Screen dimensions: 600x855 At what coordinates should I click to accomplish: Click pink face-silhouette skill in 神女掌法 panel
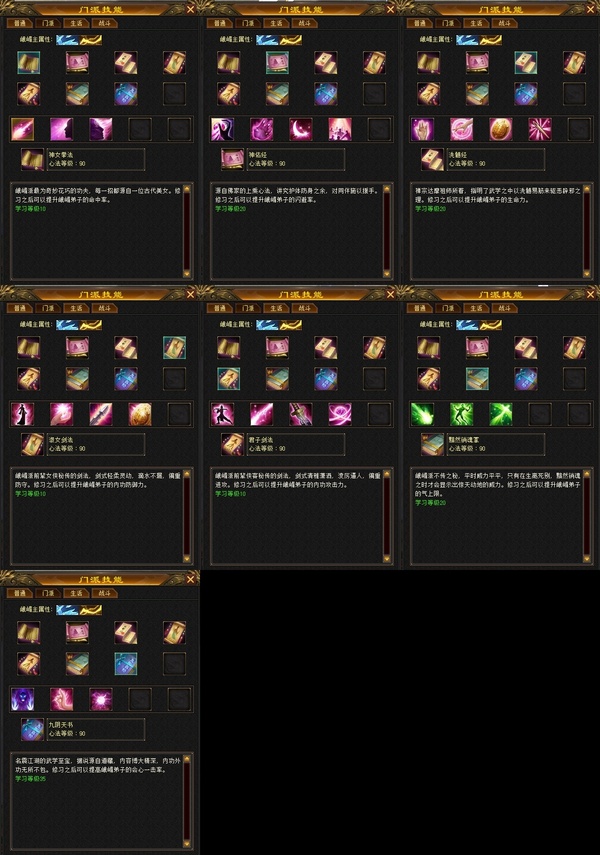point(62,129)
